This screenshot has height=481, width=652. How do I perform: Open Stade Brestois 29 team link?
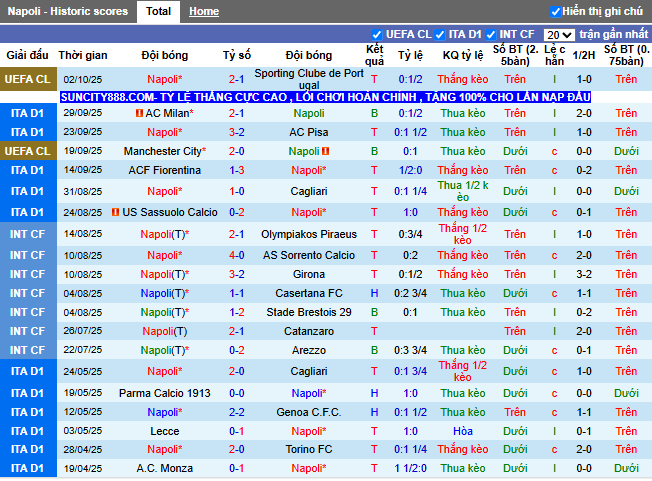(309, 312)
